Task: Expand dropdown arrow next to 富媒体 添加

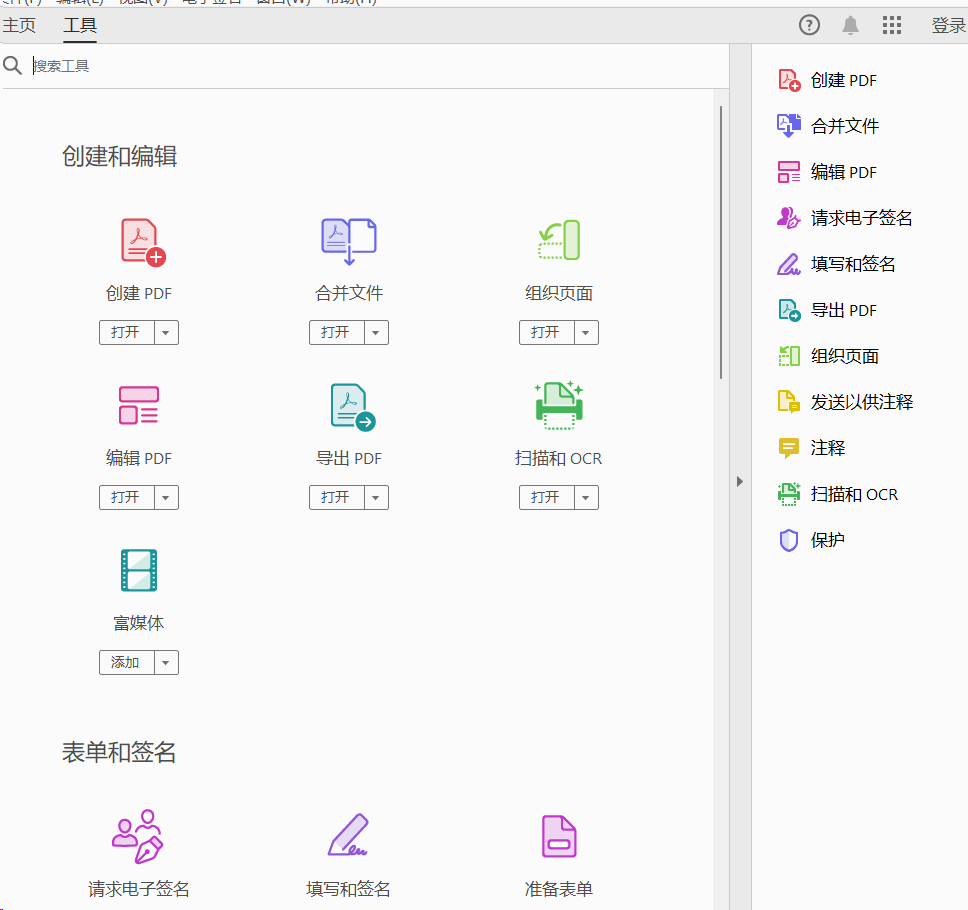Action: [x=166, y=662]
